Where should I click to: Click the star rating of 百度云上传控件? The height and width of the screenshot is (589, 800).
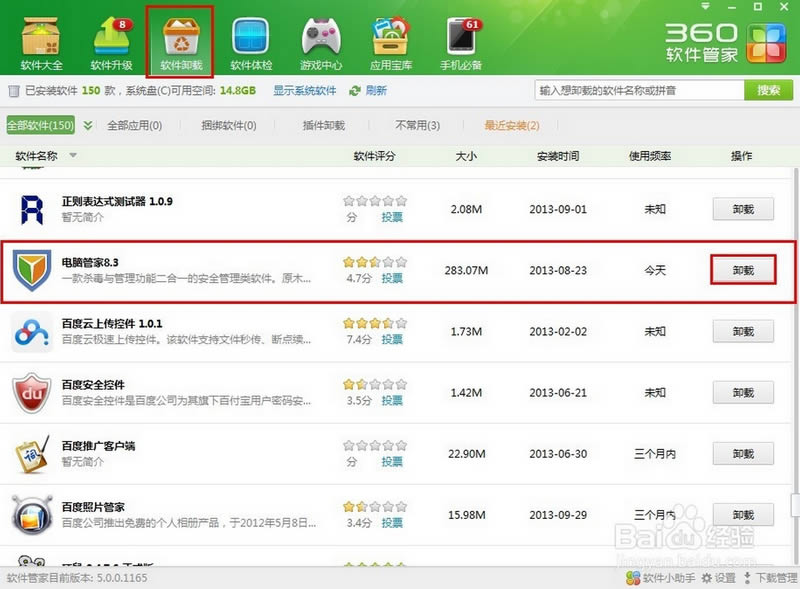[375, 324]
